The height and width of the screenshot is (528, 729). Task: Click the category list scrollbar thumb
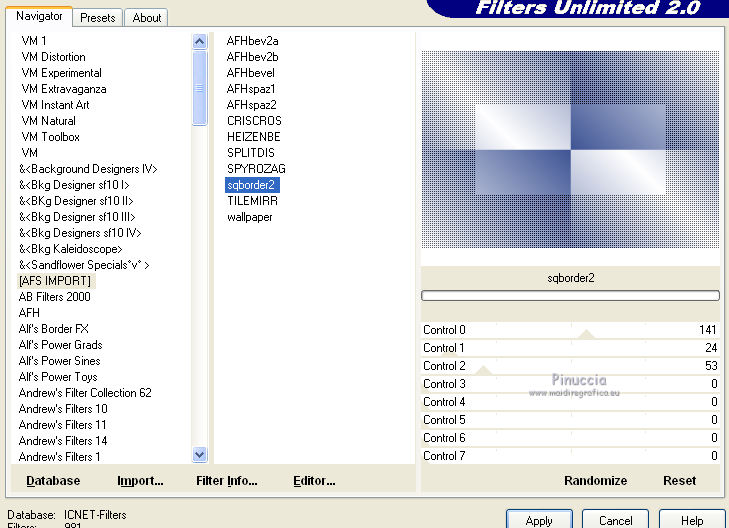[199, 87]
